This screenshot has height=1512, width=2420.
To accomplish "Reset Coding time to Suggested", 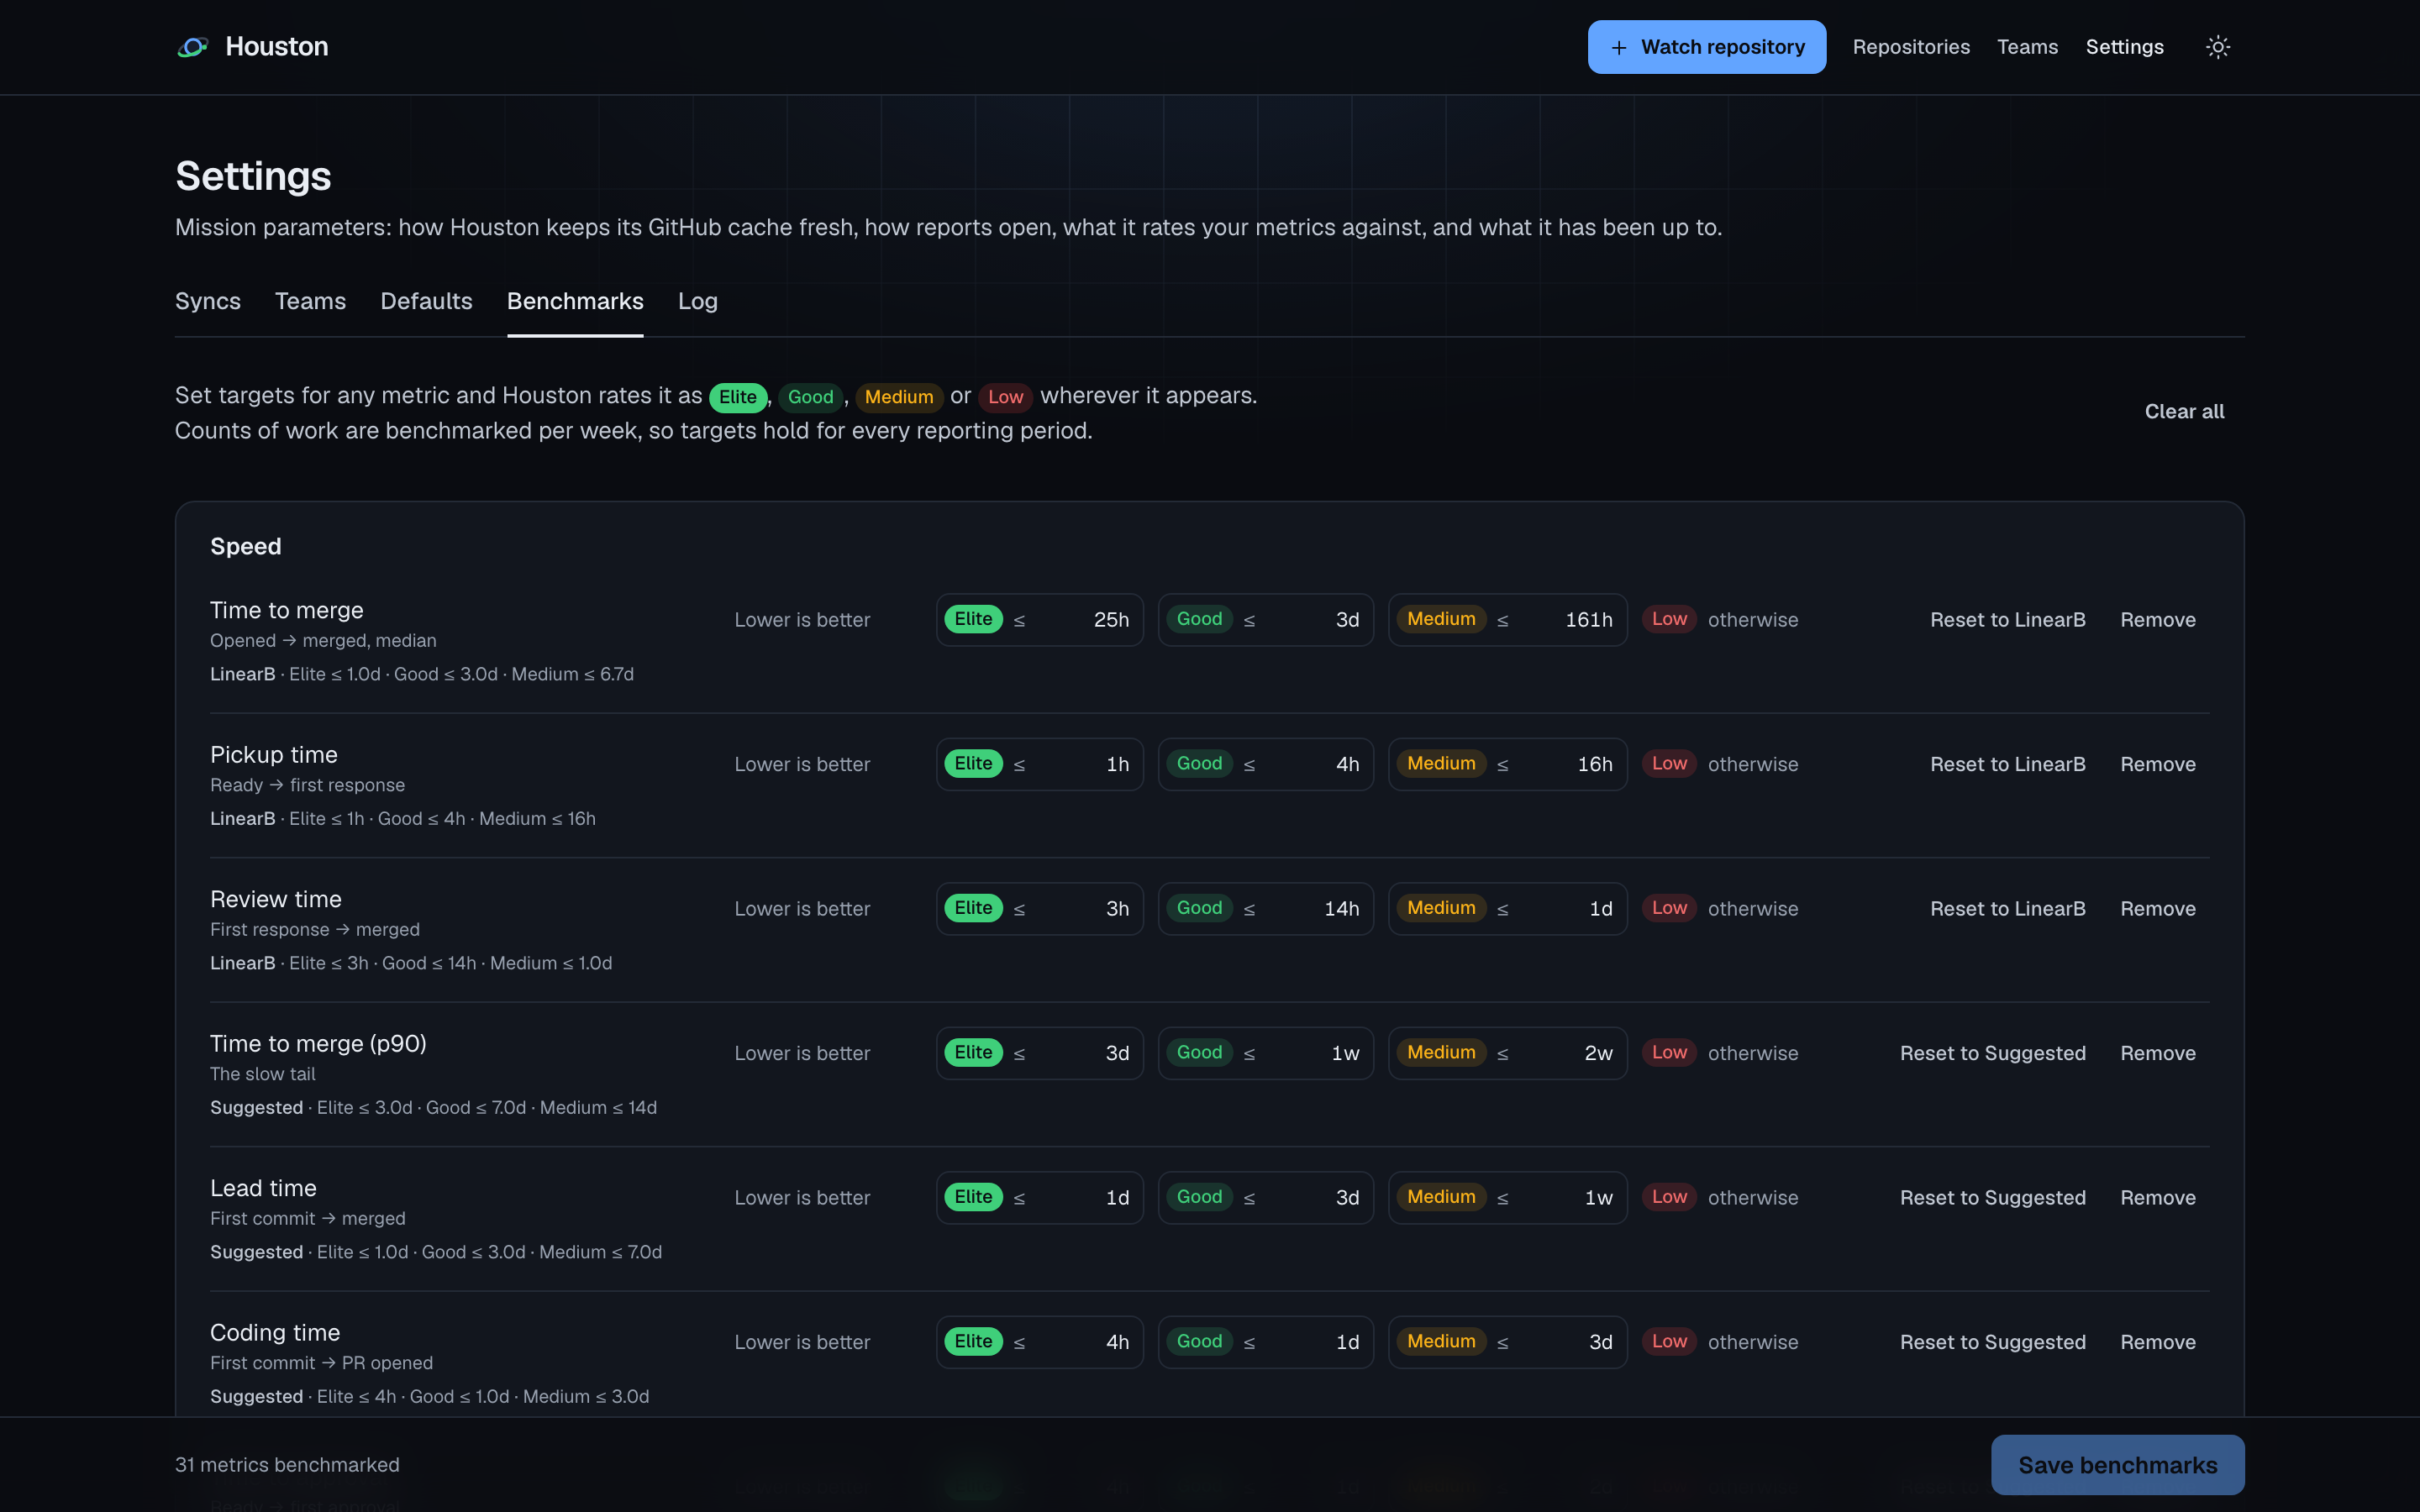I will 1992,1342.
